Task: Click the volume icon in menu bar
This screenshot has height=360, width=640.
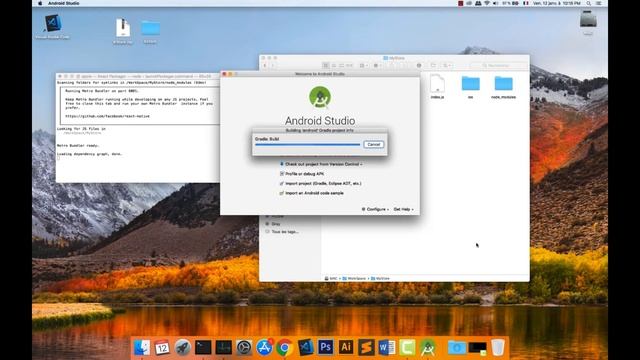Action: pyautogui.click(x=496, y=3)
